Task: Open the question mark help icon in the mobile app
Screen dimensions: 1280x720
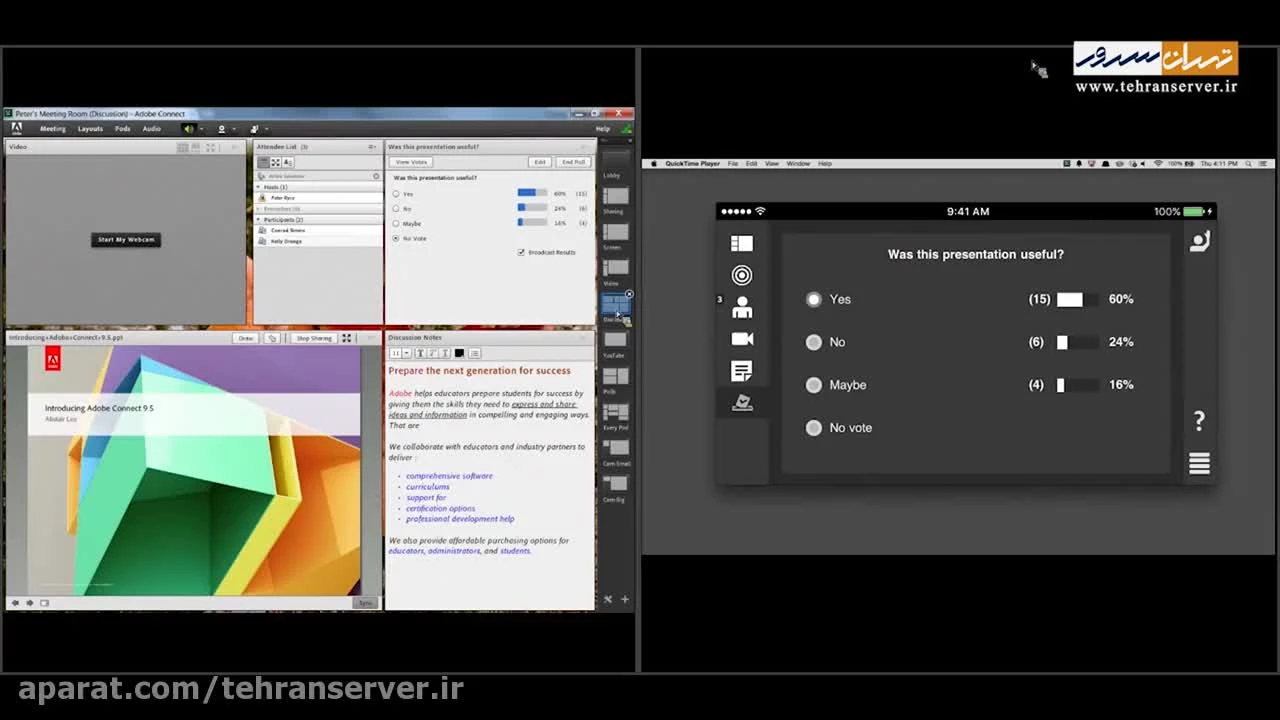Action: click(x=1199, y=421)
